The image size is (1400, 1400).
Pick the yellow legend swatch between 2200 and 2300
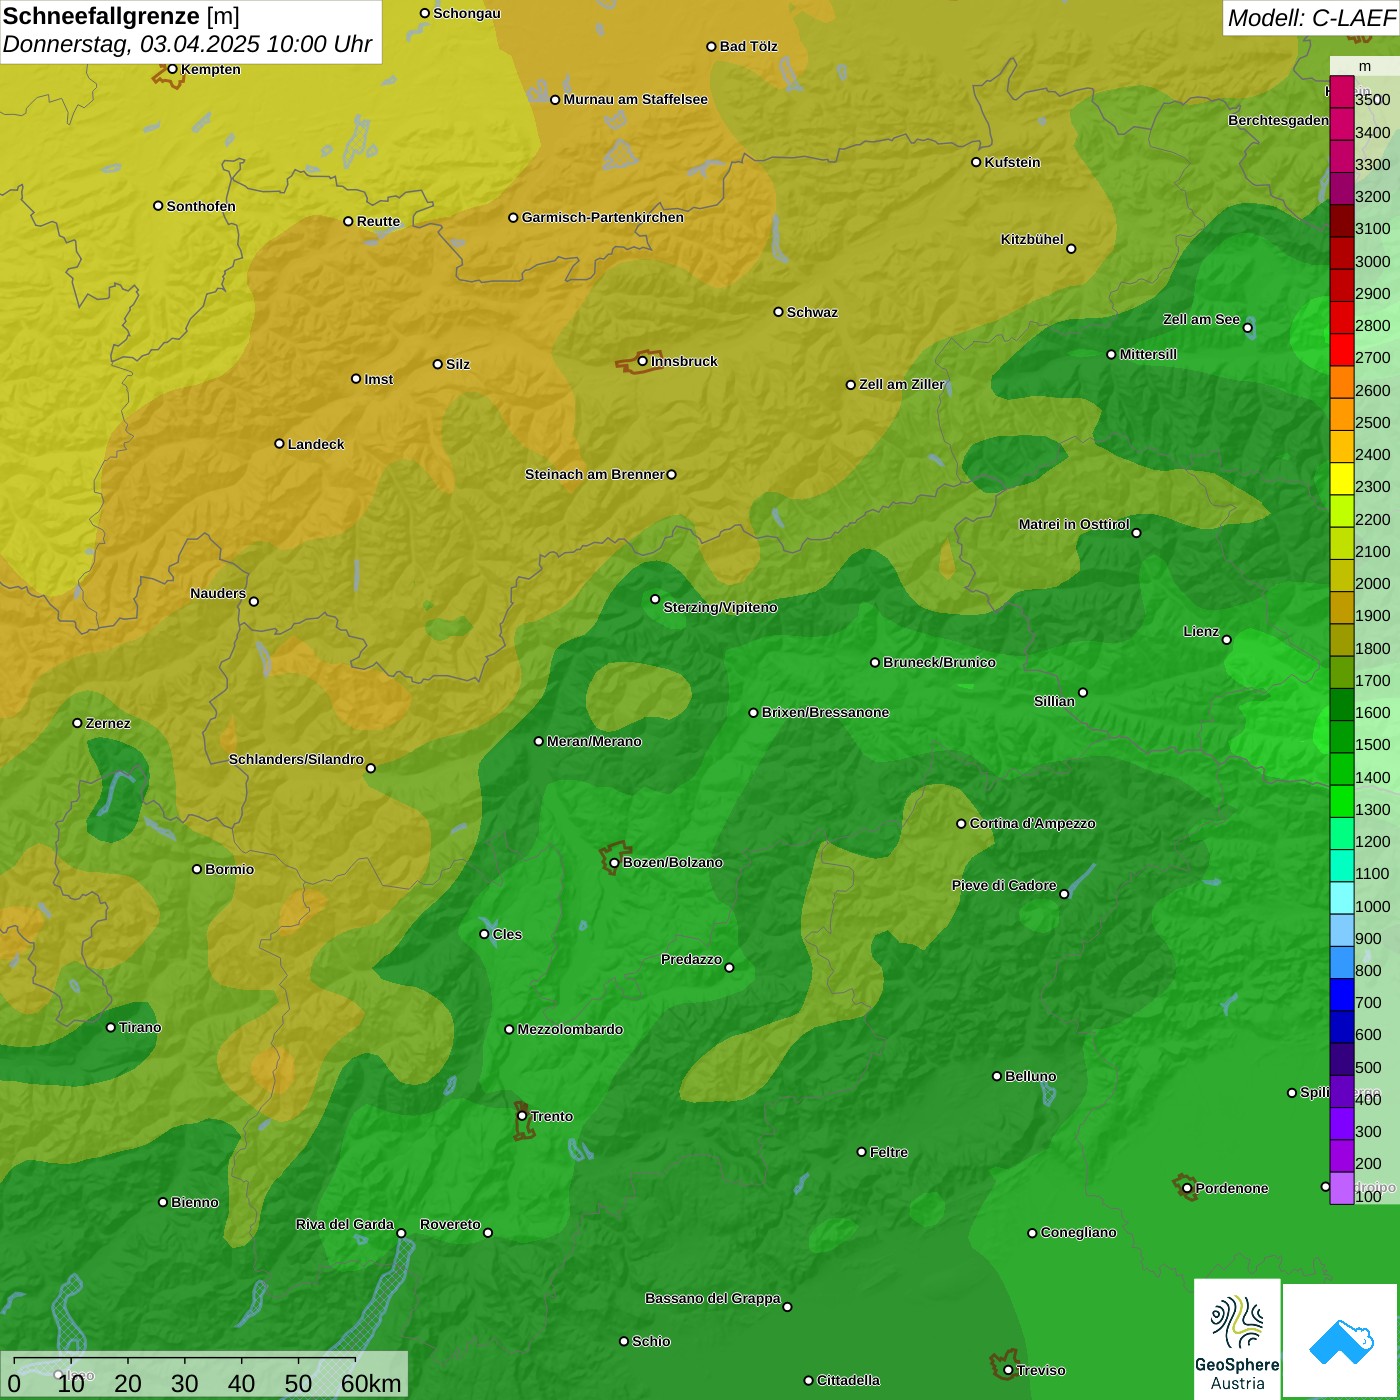[x=1342, y=511]
